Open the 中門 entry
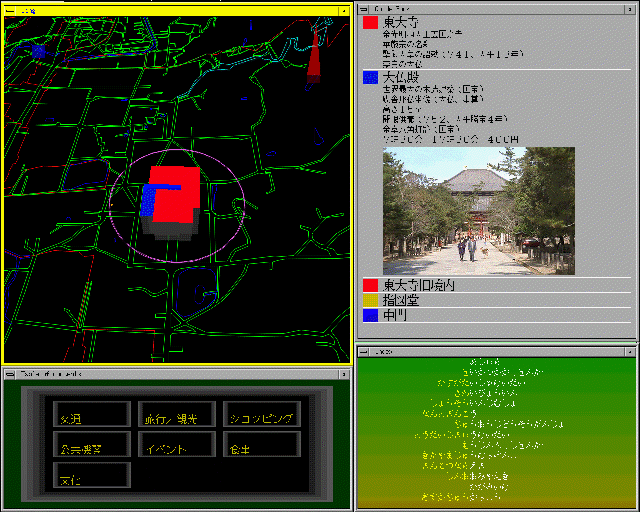 395,316
